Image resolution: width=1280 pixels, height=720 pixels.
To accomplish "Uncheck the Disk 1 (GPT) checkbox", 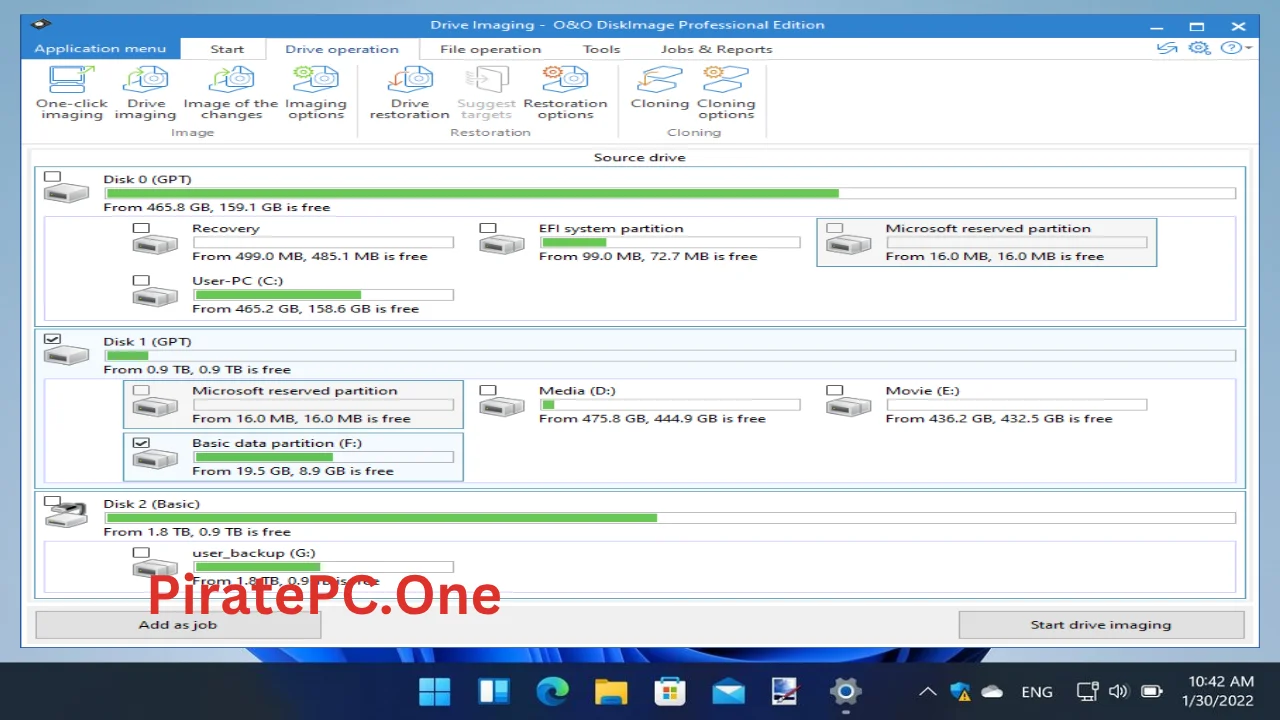I will click(x=53, y=339).
